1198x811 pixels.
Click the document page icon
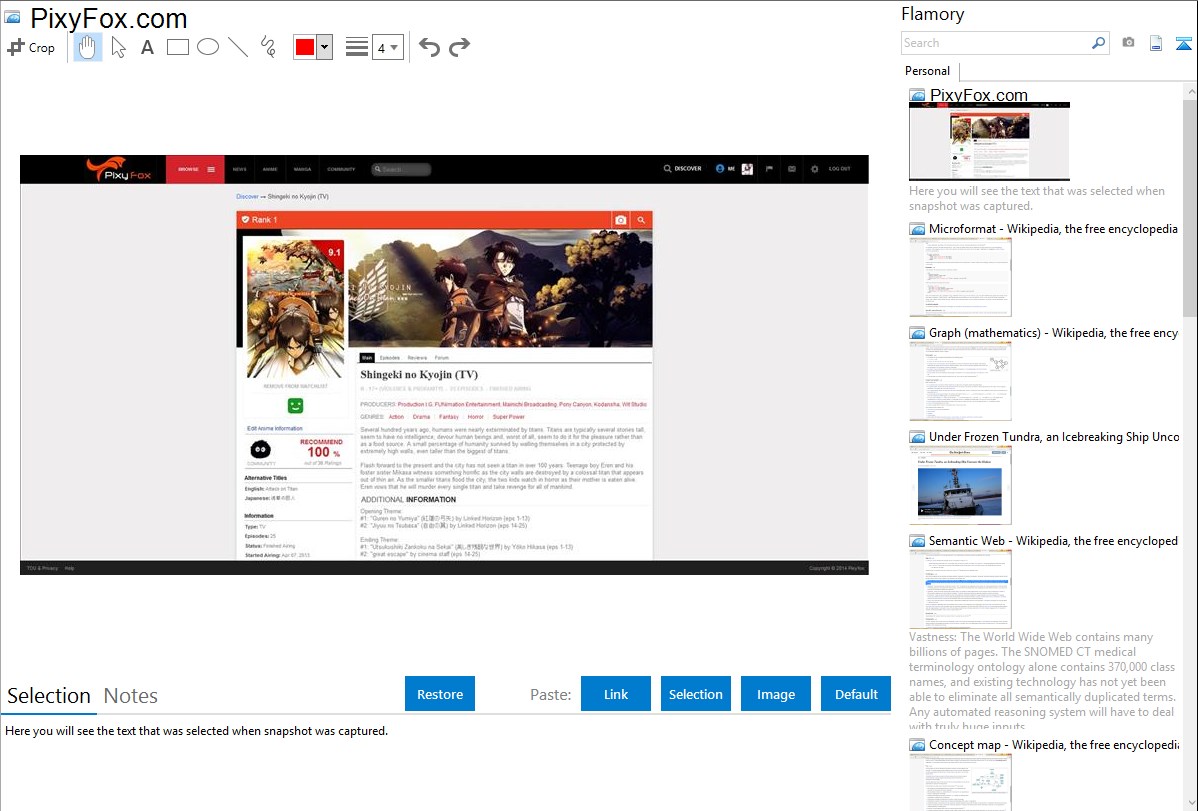tap(1156, 43)
